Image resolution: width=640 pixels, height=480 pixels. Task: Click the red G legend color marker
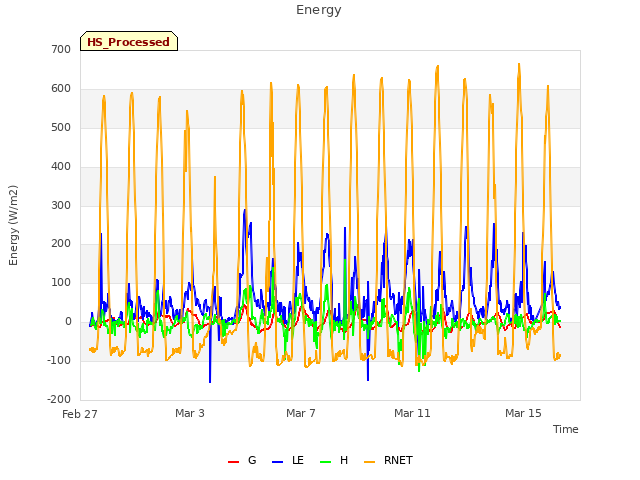click(x=233, y=462)
